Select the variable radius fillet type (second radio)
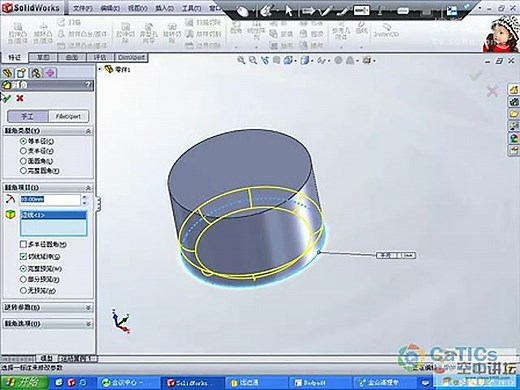 click(x=23, y=151)
